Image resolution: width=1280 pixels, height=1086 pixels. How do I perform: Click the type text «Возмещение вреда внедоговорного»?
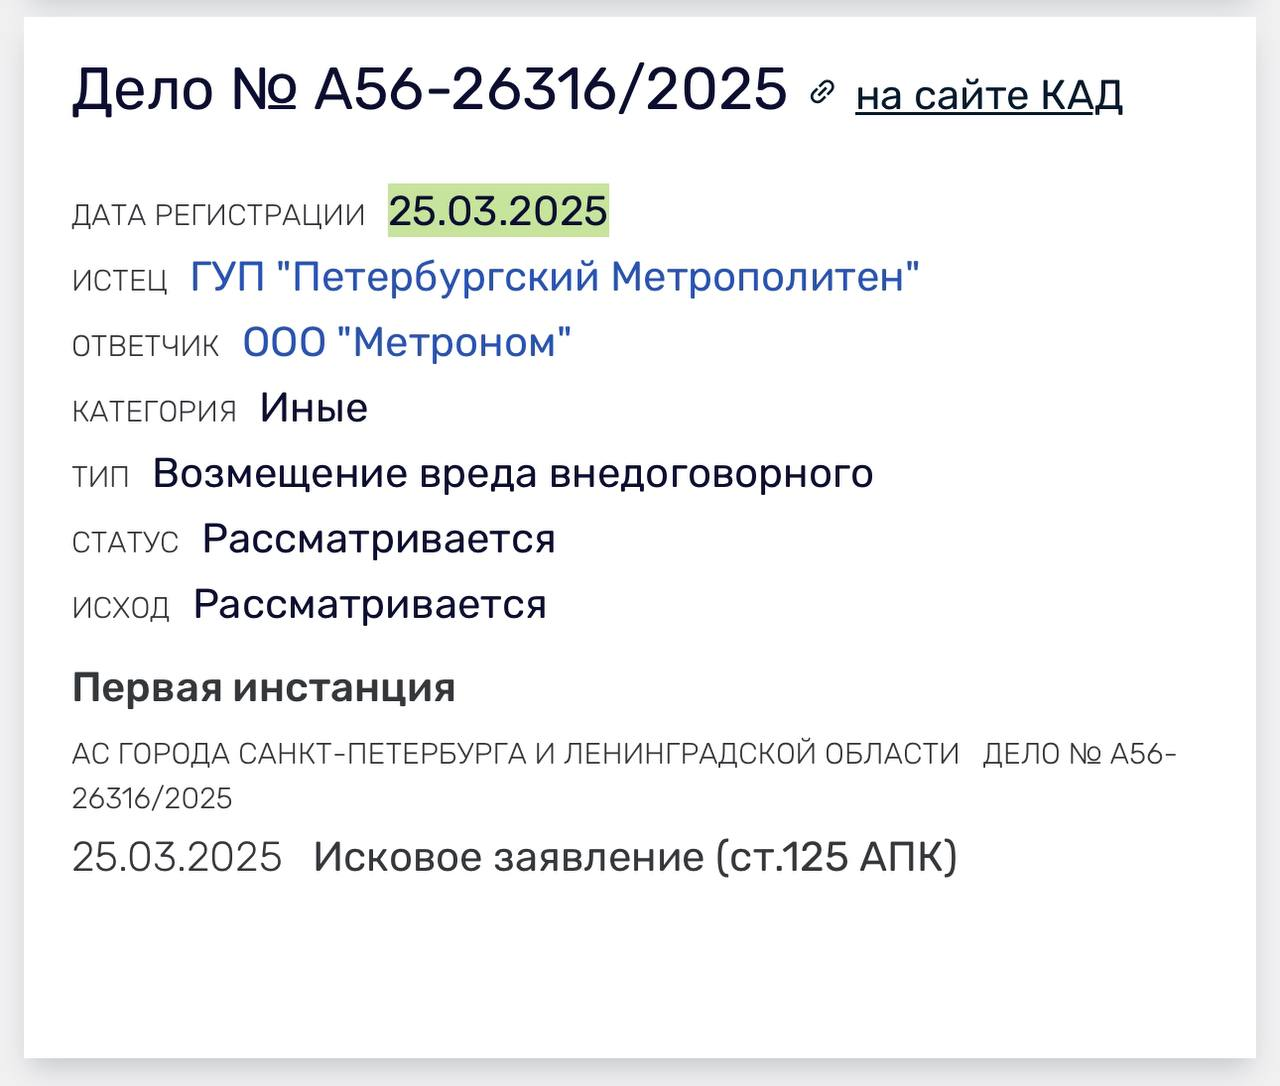tap(513, 474)
